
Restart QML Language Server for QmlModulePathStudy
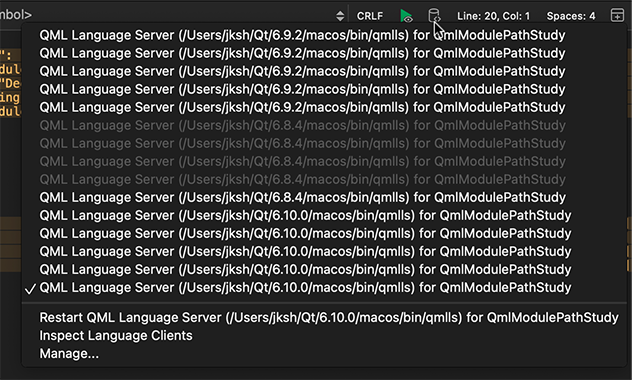pyautogui.click(x=328, y=318)
